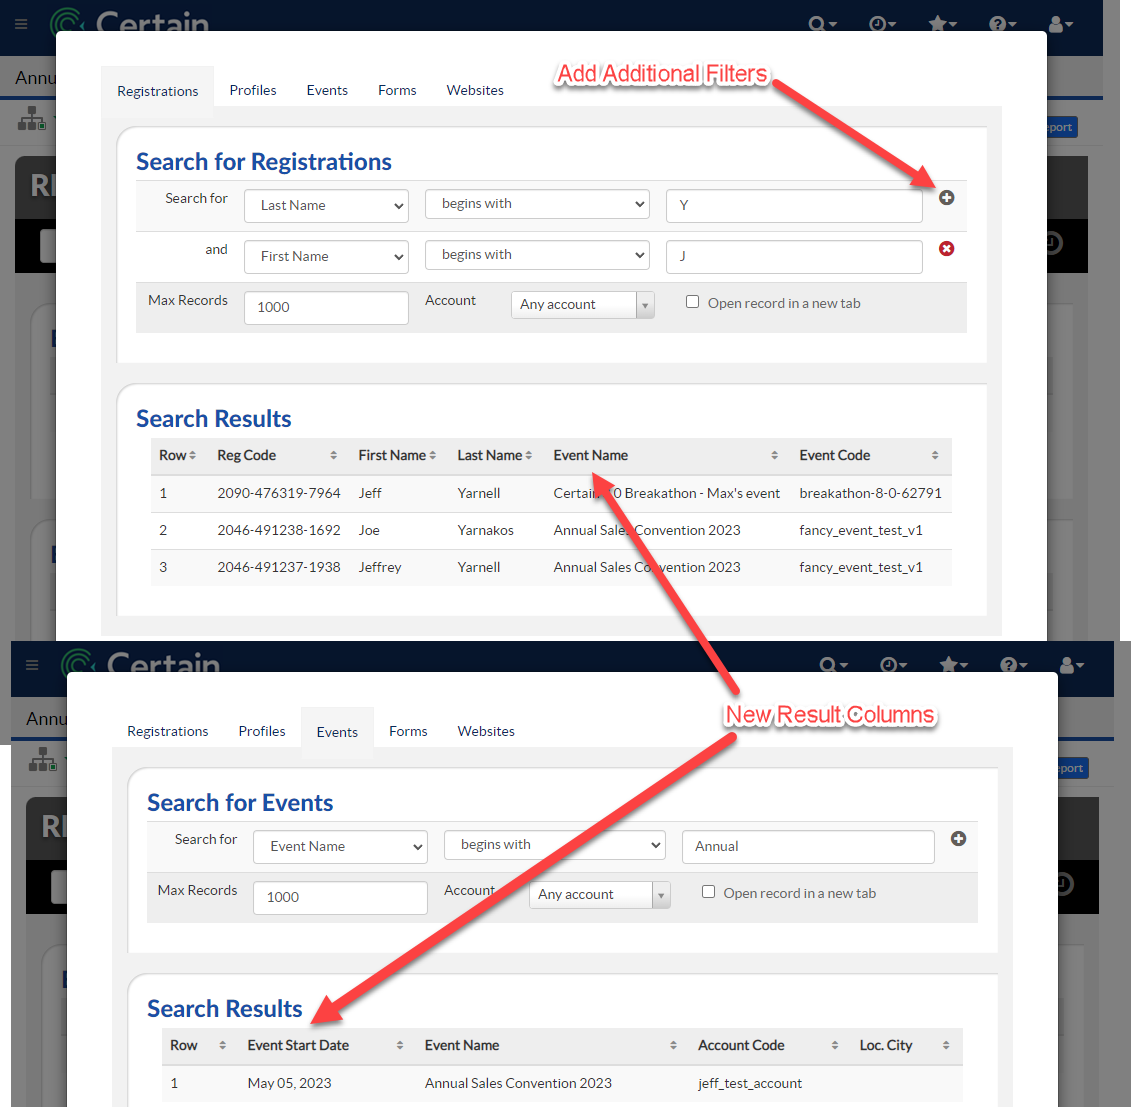Switch to Forms tab in lower dialog

click(408, 731)
